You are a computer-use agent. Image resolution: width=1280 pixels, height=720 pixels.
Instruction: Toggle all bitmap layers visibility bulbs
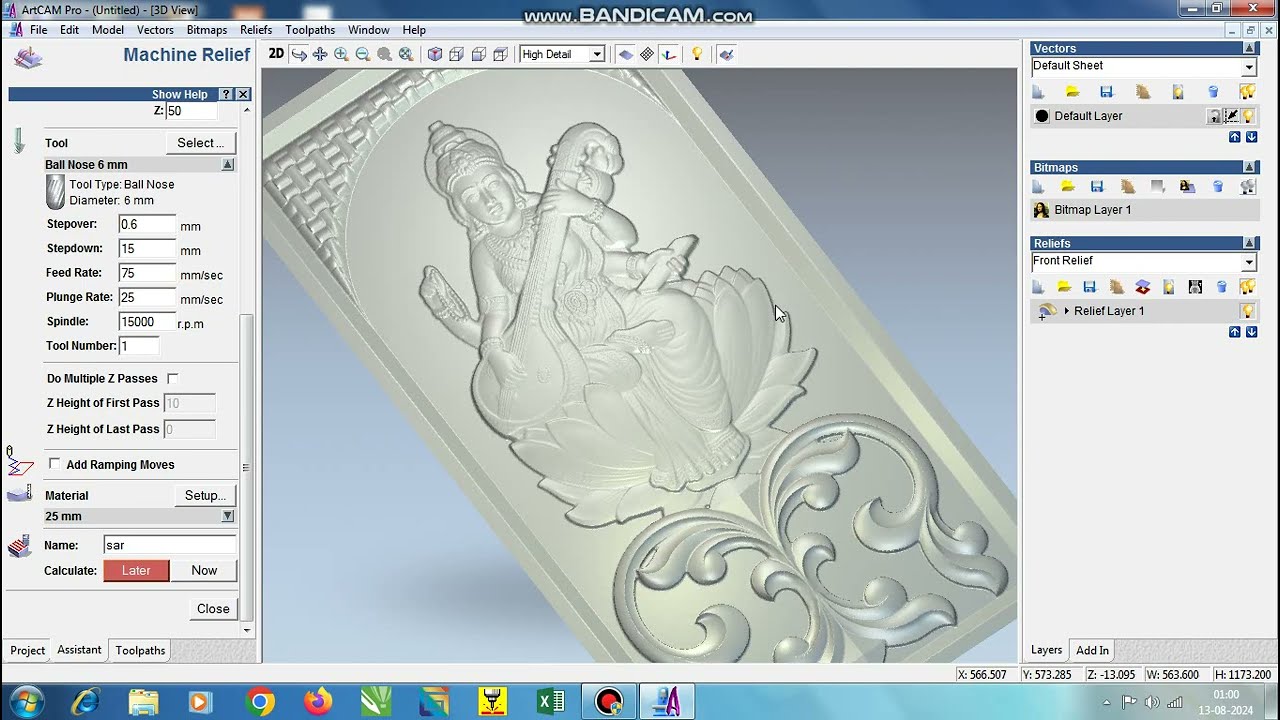tap(1248, 187)
